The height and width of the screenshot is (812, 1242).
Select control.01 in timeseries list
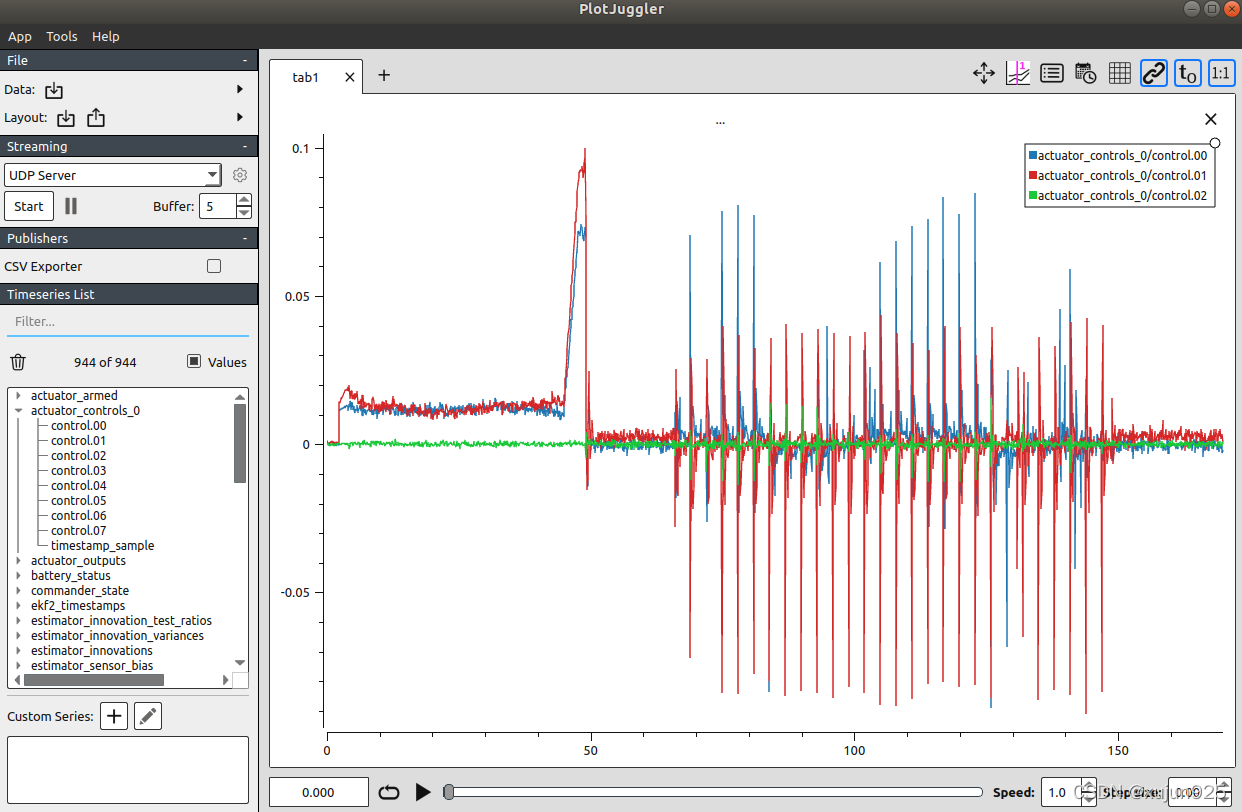[78, 441]
